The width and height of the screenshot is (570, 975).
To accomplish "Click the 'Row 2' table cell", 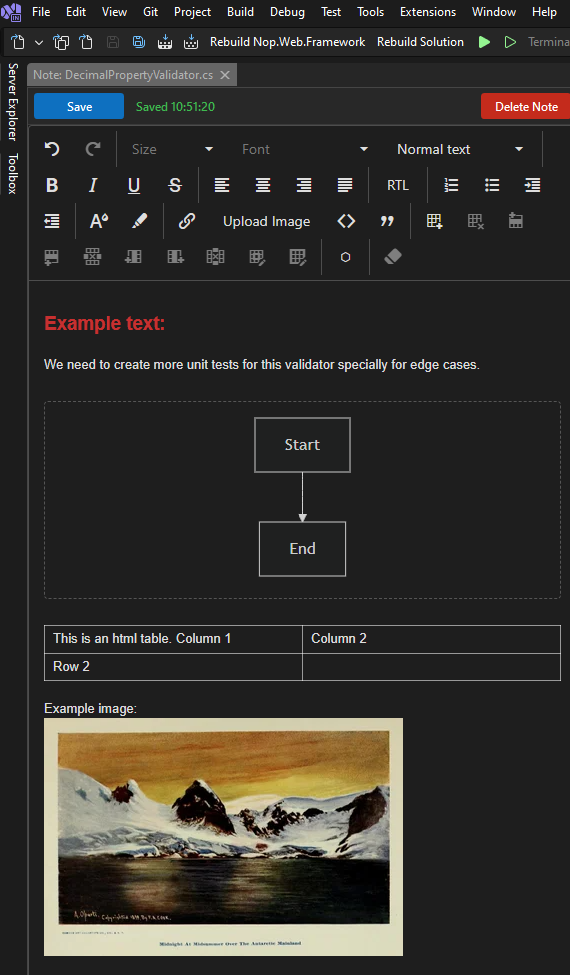I will click(173, 667).
